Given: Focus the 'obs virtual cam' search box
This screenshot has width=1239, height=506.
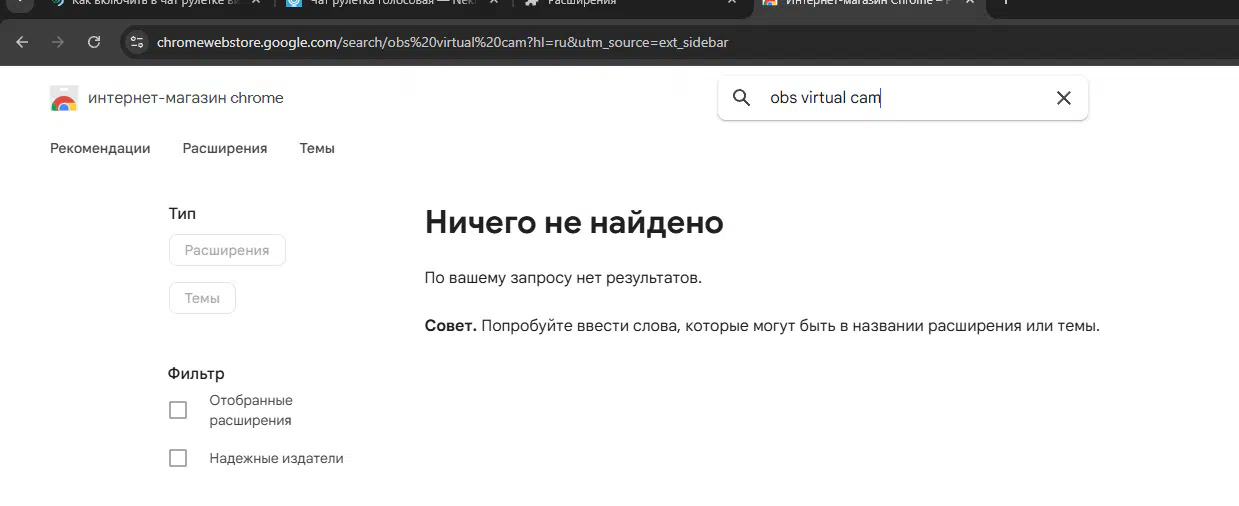Looking at the screenshot, I should (902, 98).
